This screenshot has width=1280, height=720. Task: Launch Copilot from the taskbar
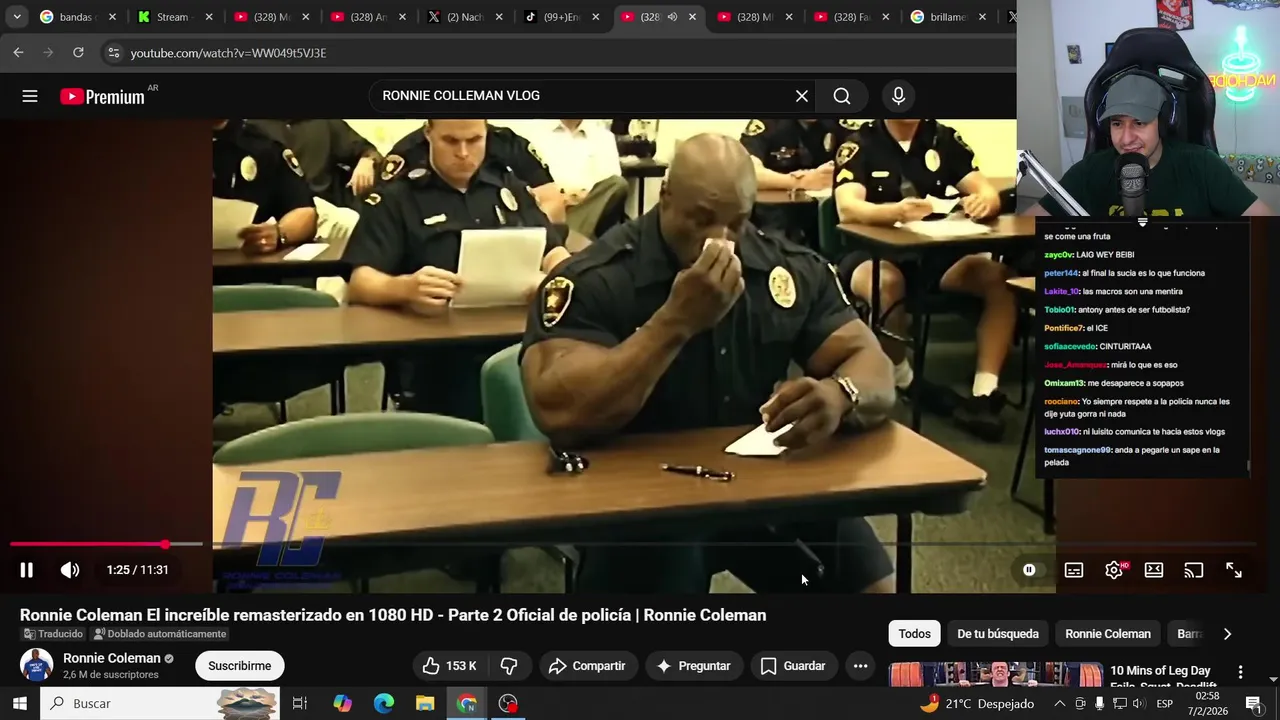(342, 703)
